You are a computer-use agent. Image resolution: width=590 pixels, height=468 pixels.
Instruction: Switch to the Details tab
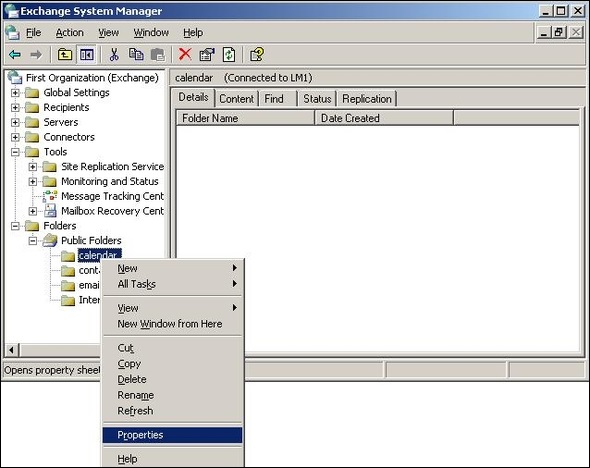[x=193, y=97]
